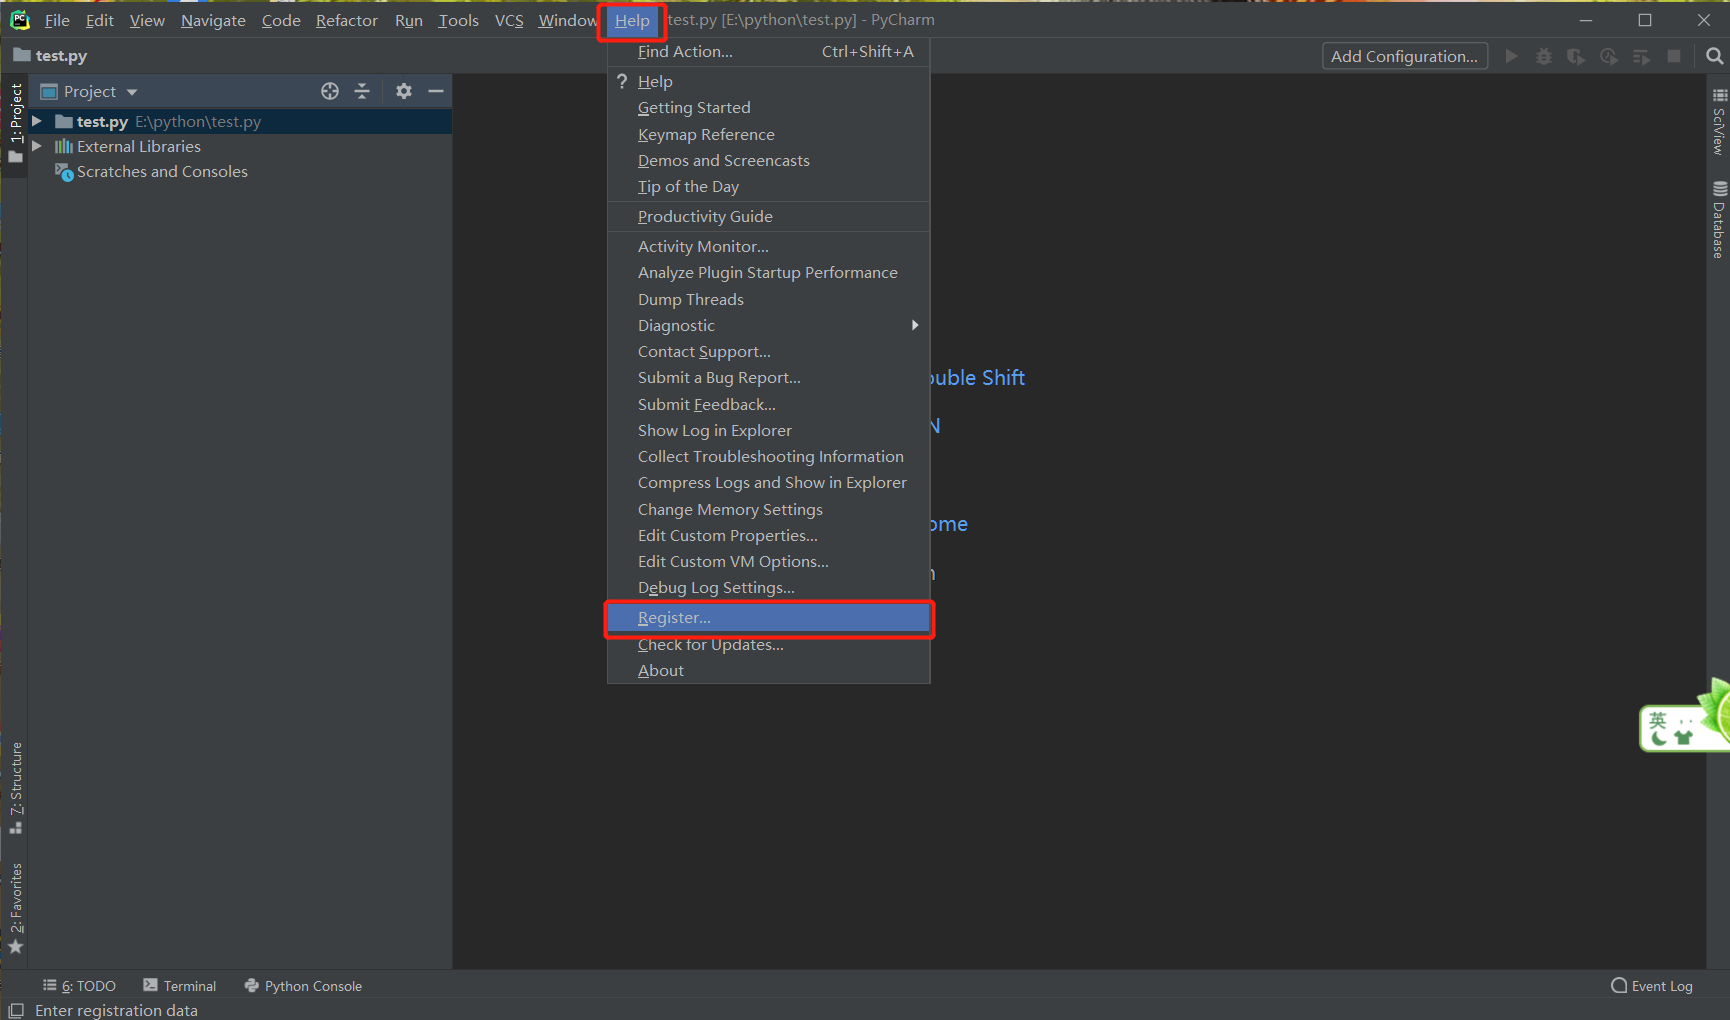The height and width of the screenshot is (1020, 1730).
Task: Open the Event Log
Action: [1652, 986]
